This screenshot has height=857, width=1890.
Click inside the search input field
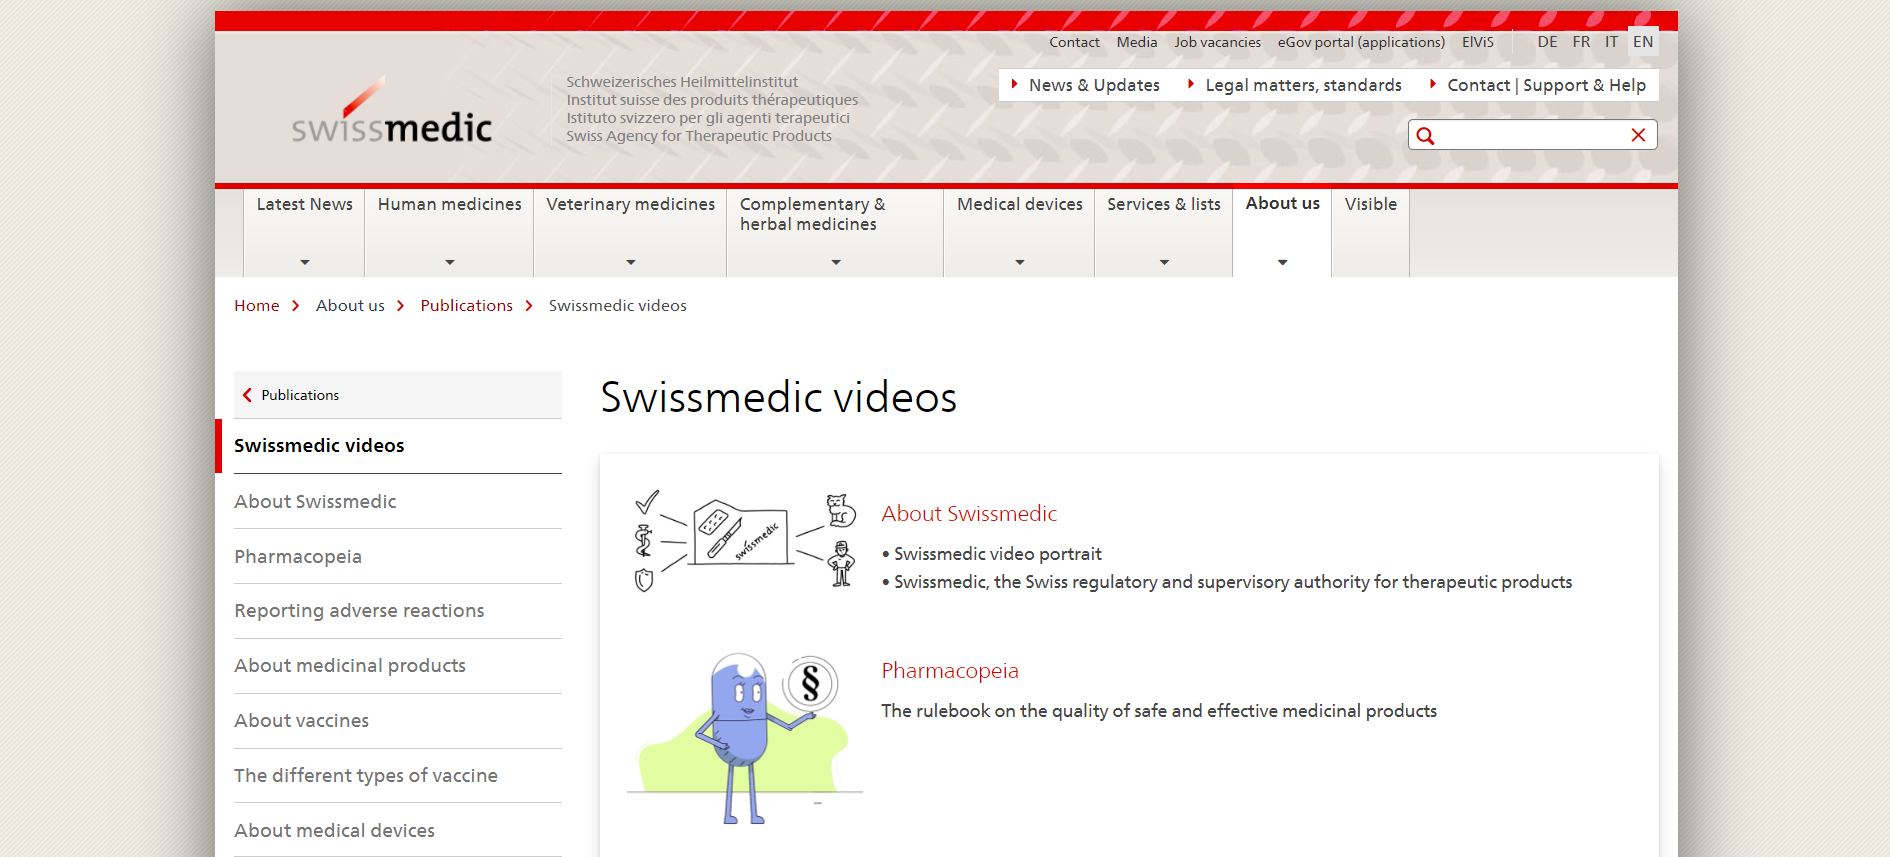pyautogui.click(x=1530, y=135)
